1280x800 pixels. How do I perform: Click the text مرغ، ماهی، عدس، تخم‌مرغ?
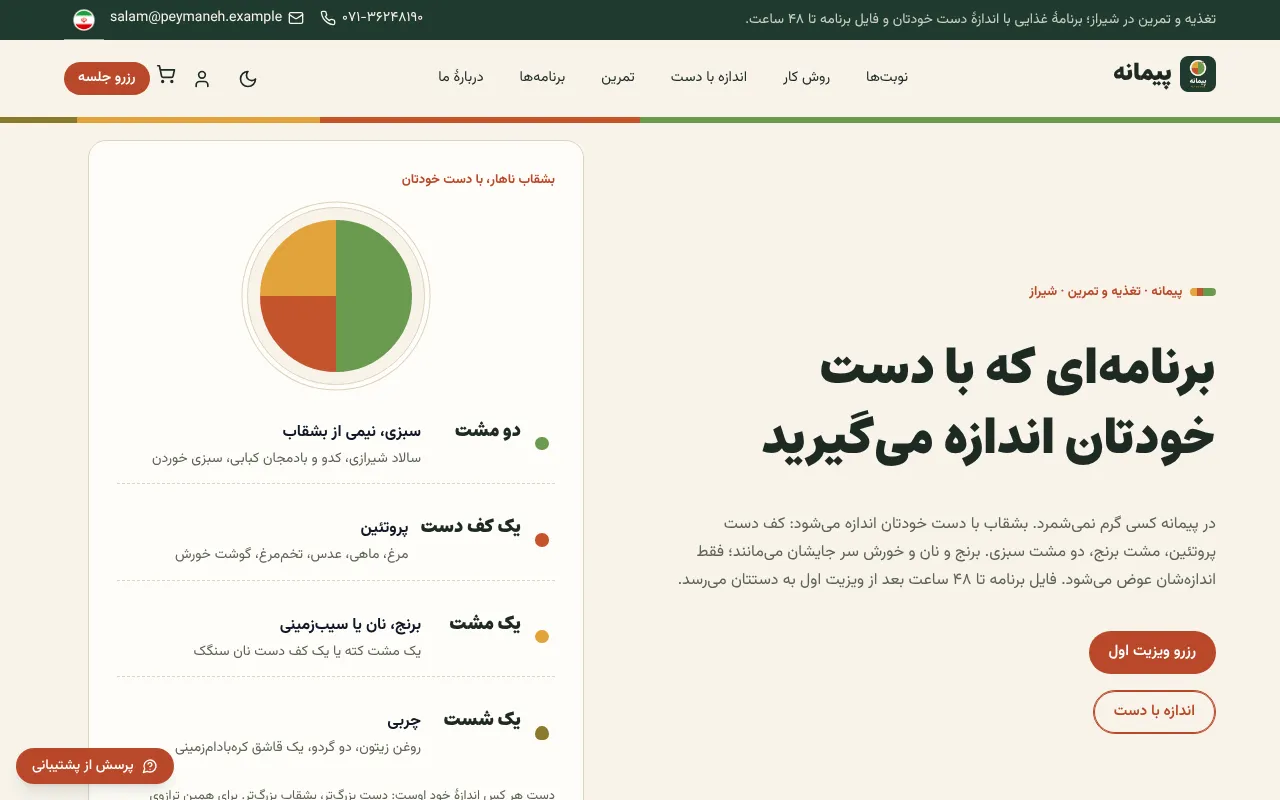(x=334, y=554)
